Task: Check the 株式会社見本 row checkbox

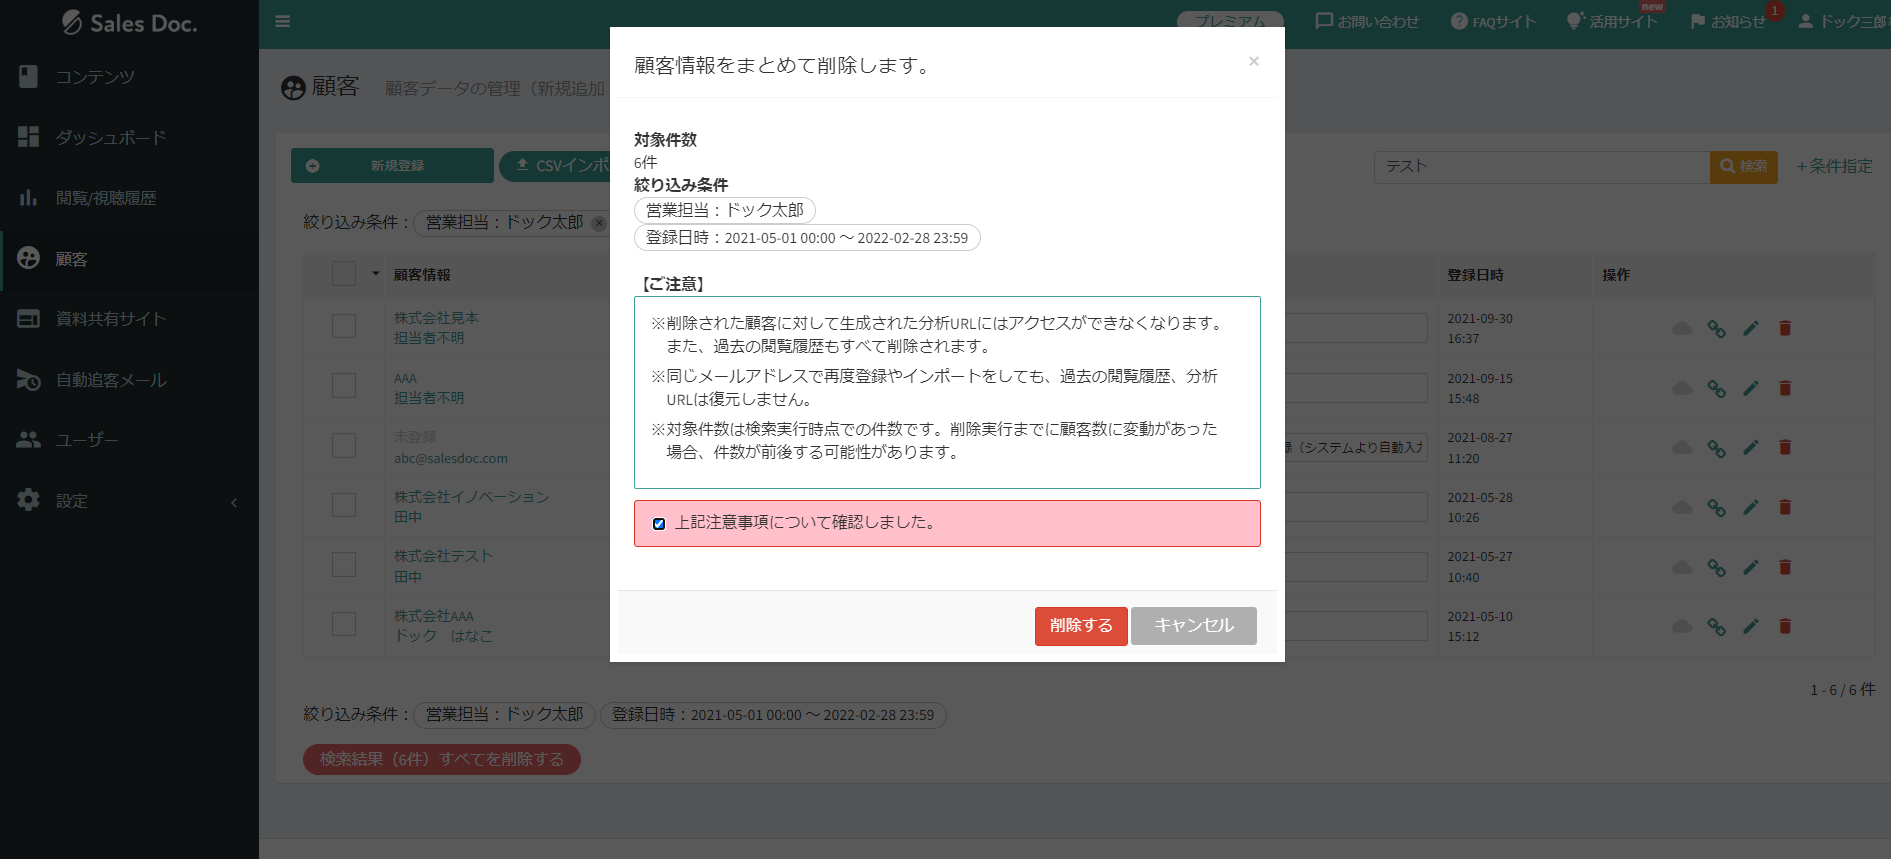Action: click(344, 327)
